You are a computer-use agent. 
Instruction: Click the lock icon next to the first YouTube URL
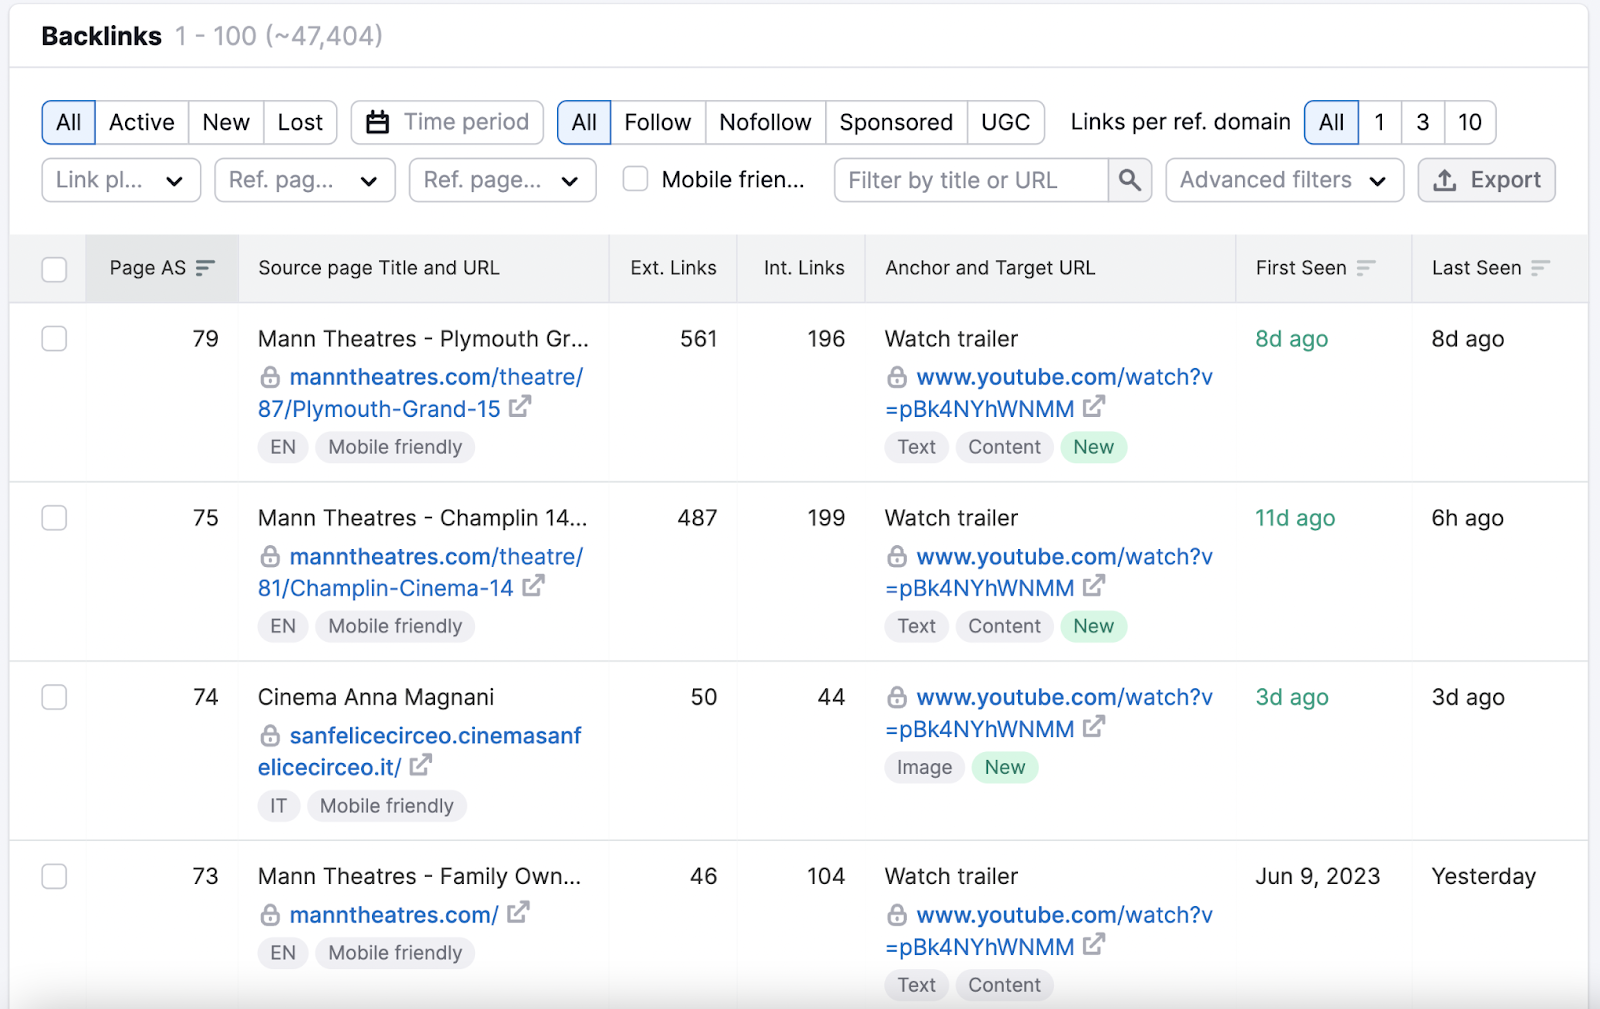click(x=896, y=377)
